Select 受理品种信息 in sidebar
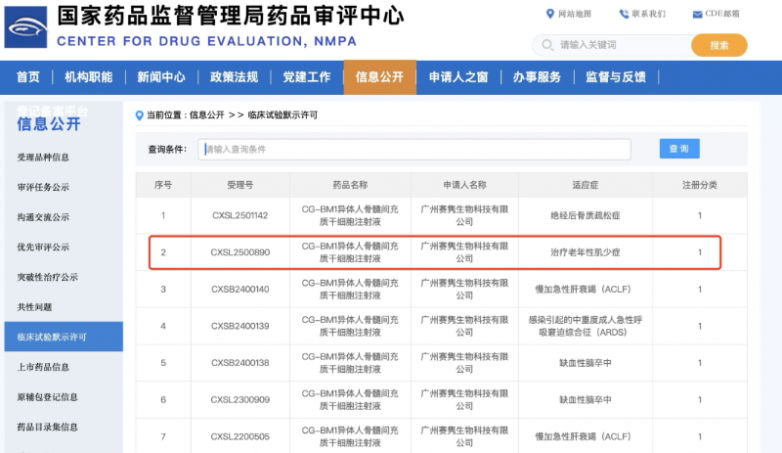The height and width of the screenshot is (453, 782). 43,157
